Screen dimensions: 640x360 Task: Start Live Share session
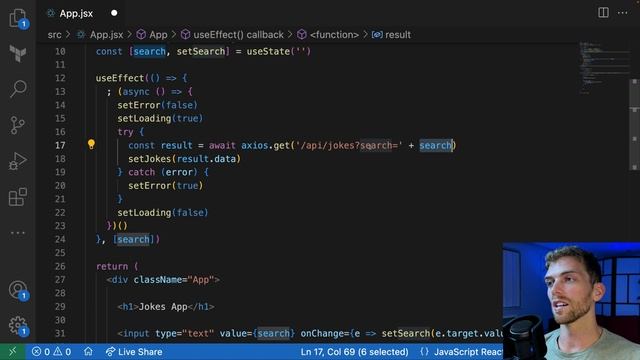click(134, 351)
